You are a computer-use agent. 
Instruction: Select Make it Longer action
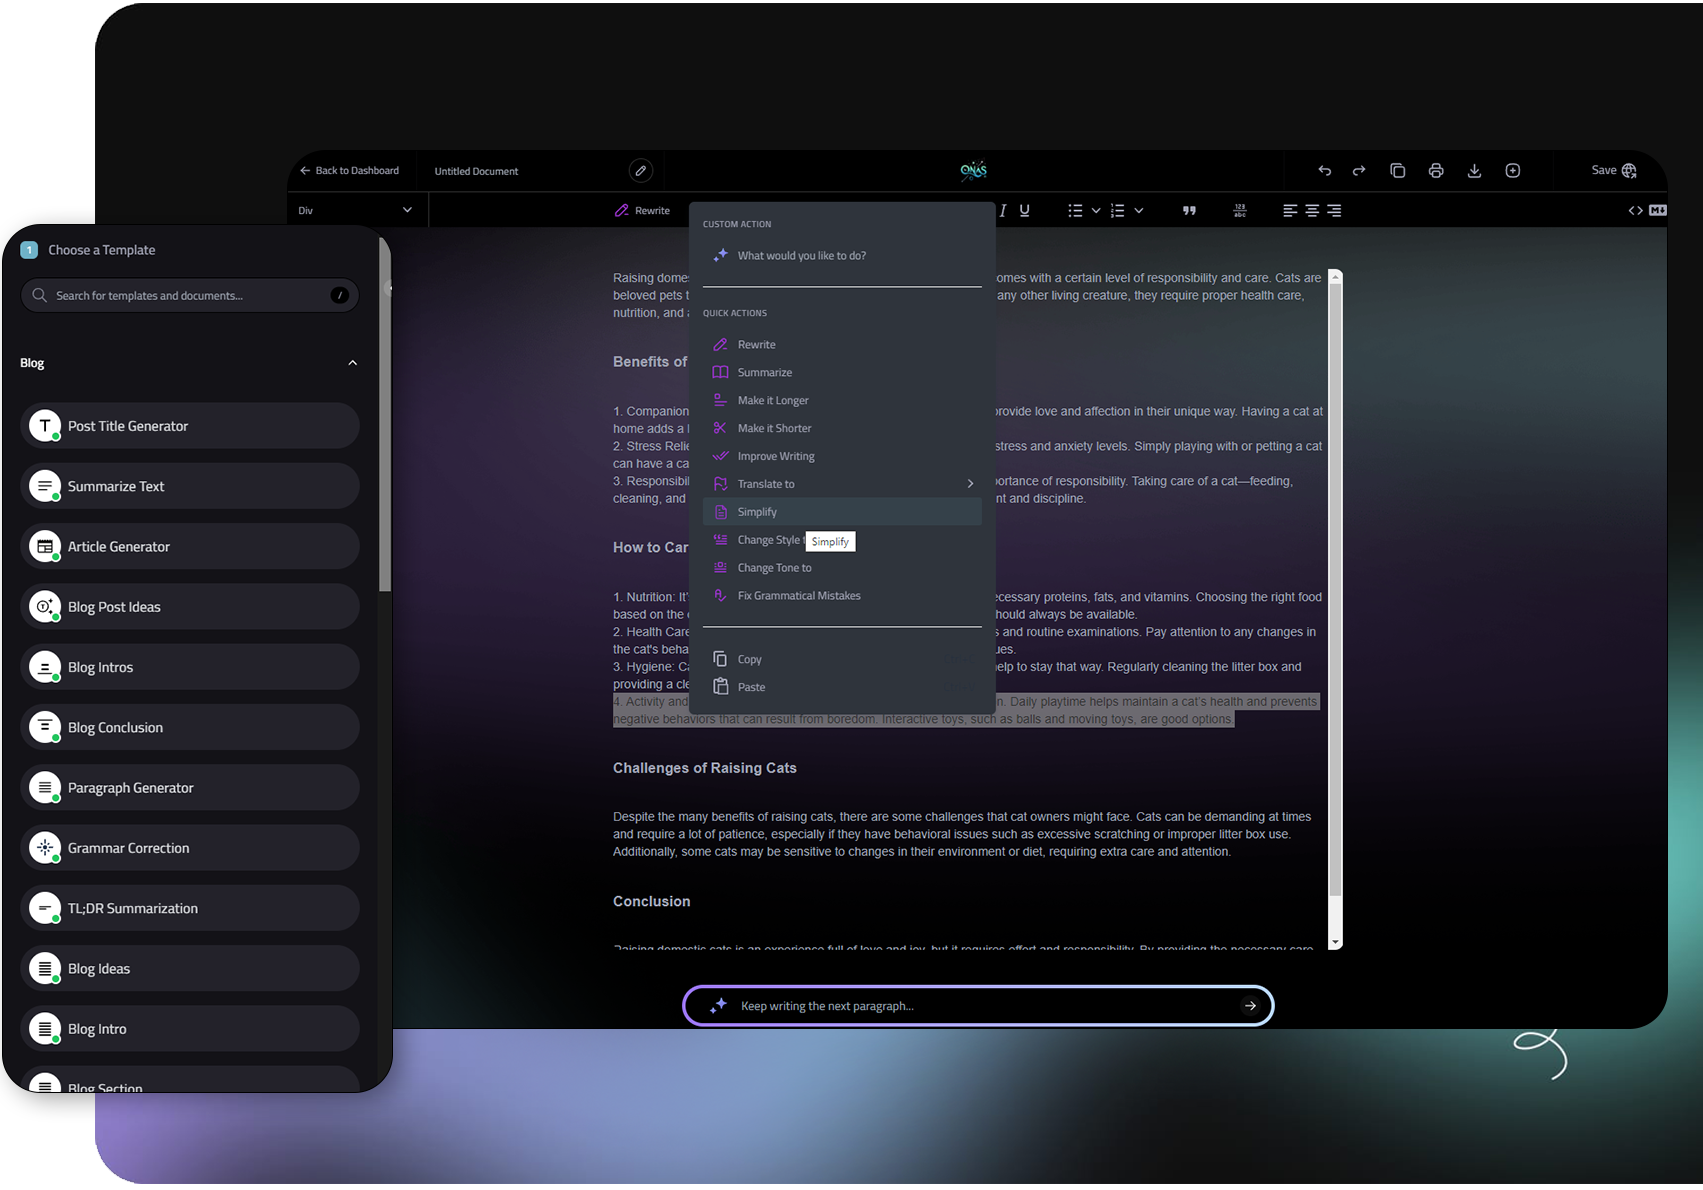click(842, 400)
